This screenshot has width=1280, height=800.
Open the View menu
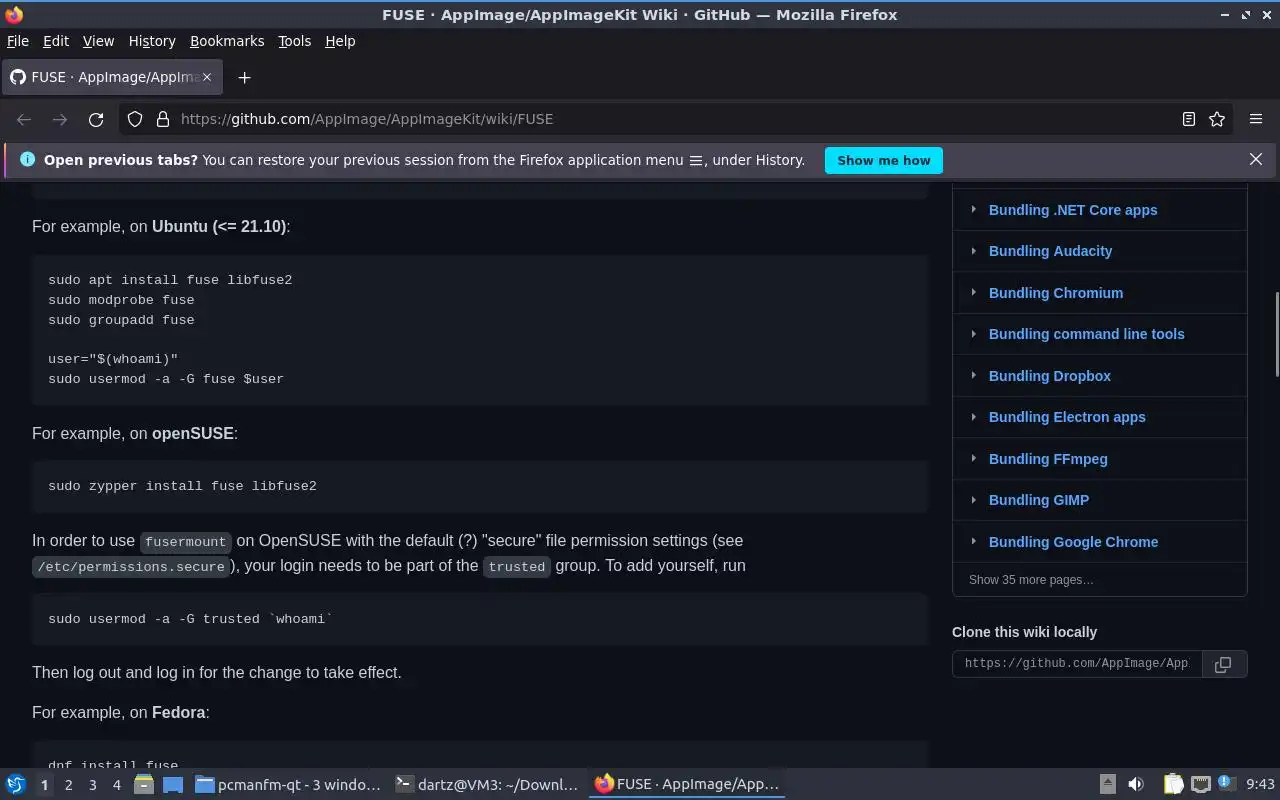(x=98, y=41)
